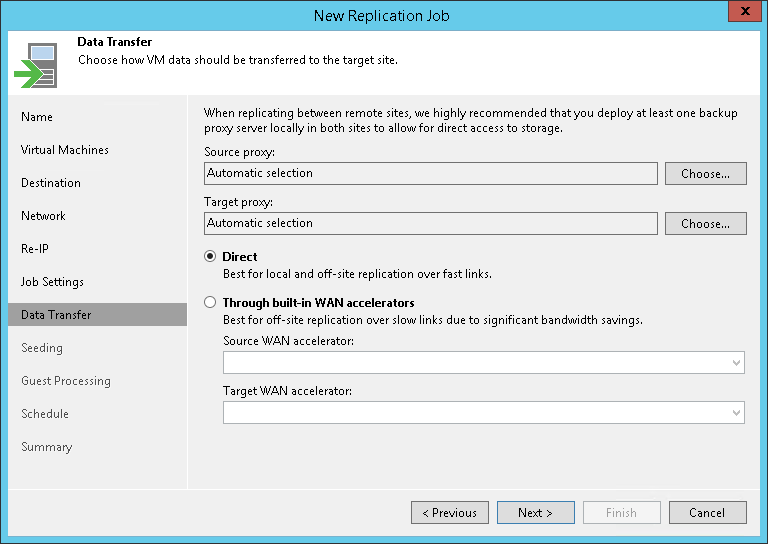Choose a target proxy
This screenshot has width=768, height=544.
pyautogui.click(x=705, y=223)
